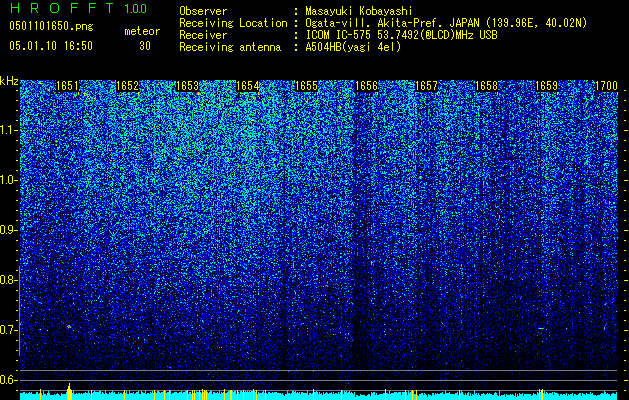Click the 1.1 kHz axis label
This screenshot has height=400, width=629.
tap(9, 130)
